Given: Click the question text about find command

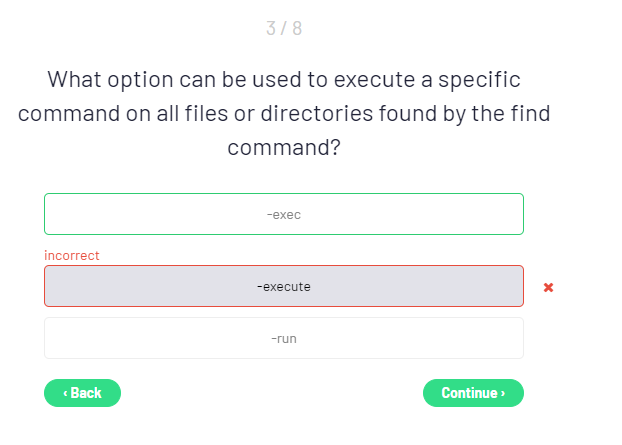Looking at the screenshot, I should (284, 113).
